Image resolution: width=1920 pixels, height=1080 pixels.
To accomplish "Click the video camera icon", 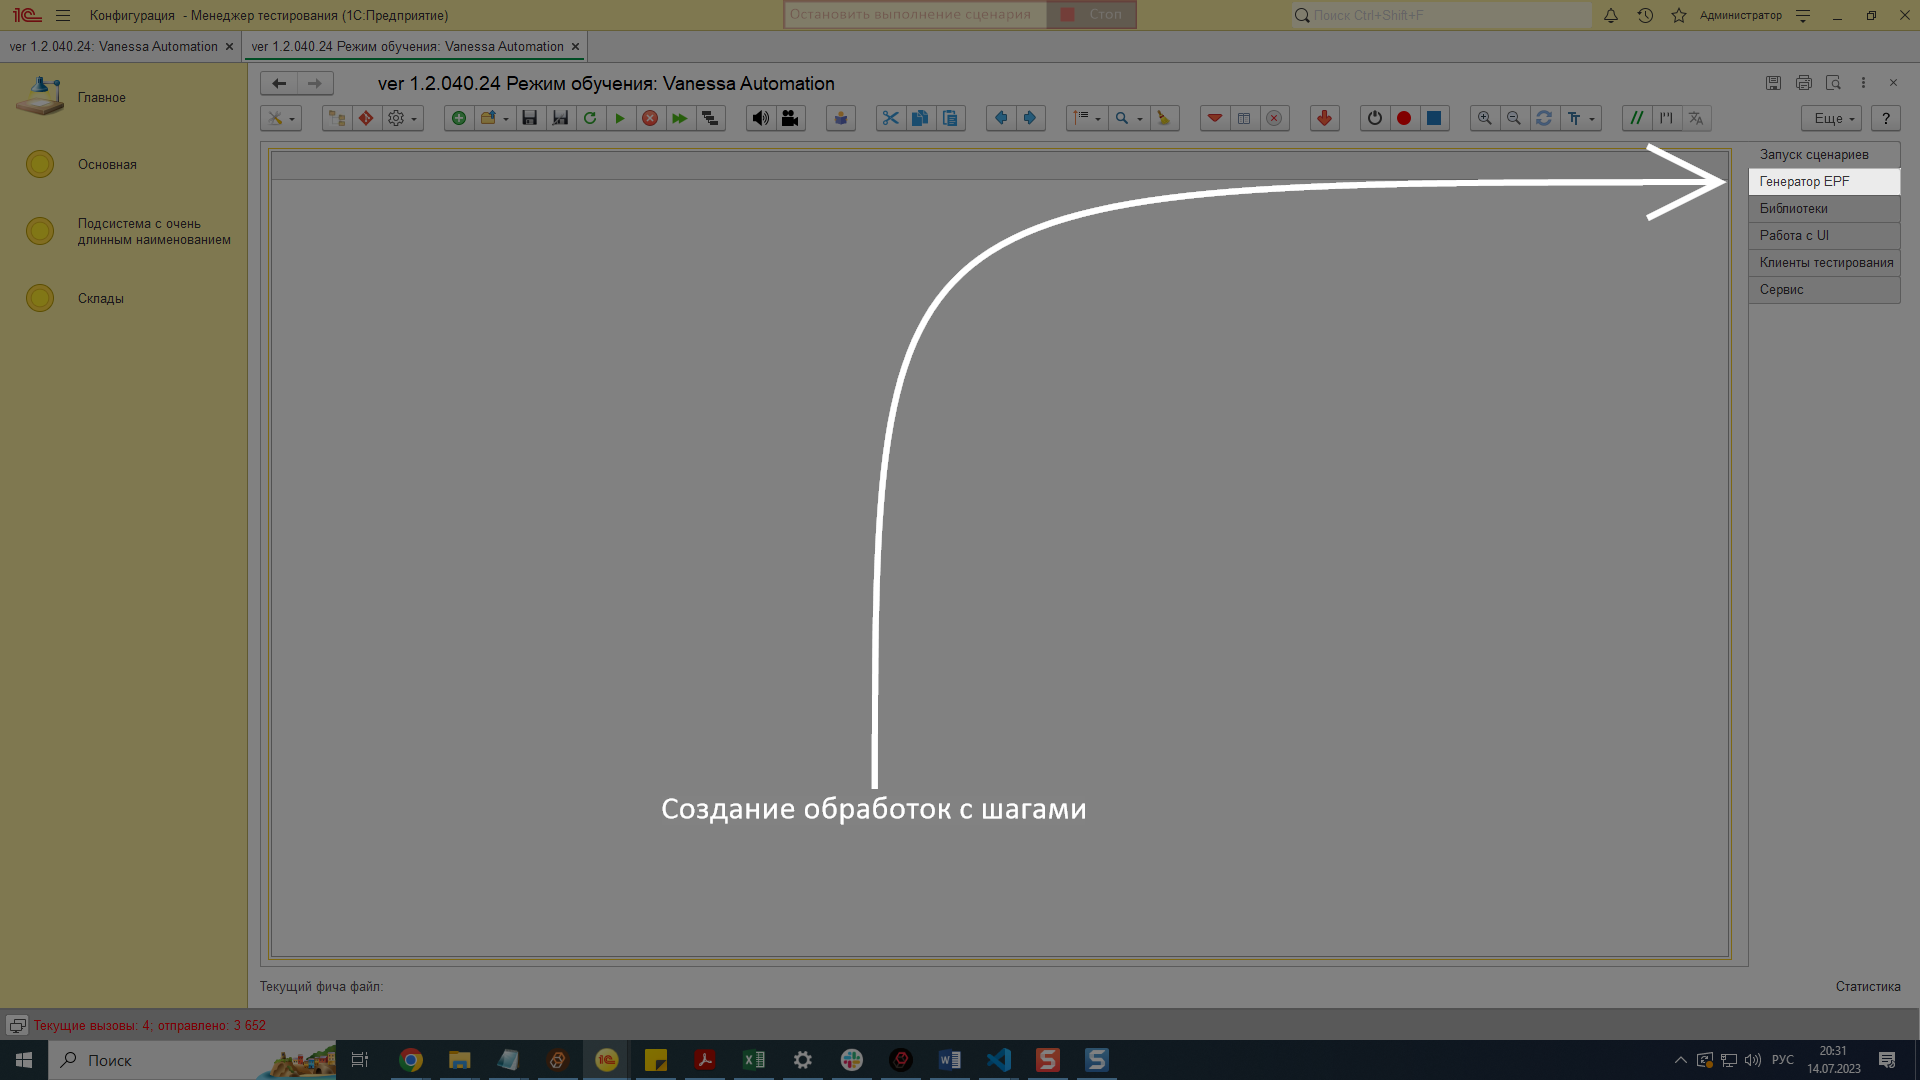I will click(790, 118).
